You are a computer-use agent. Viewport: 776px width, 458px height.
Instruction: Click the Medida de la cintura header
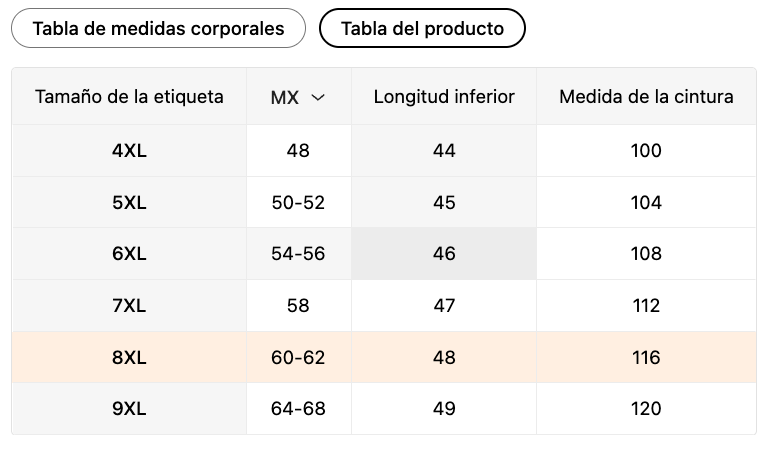(x=646, y=97)
